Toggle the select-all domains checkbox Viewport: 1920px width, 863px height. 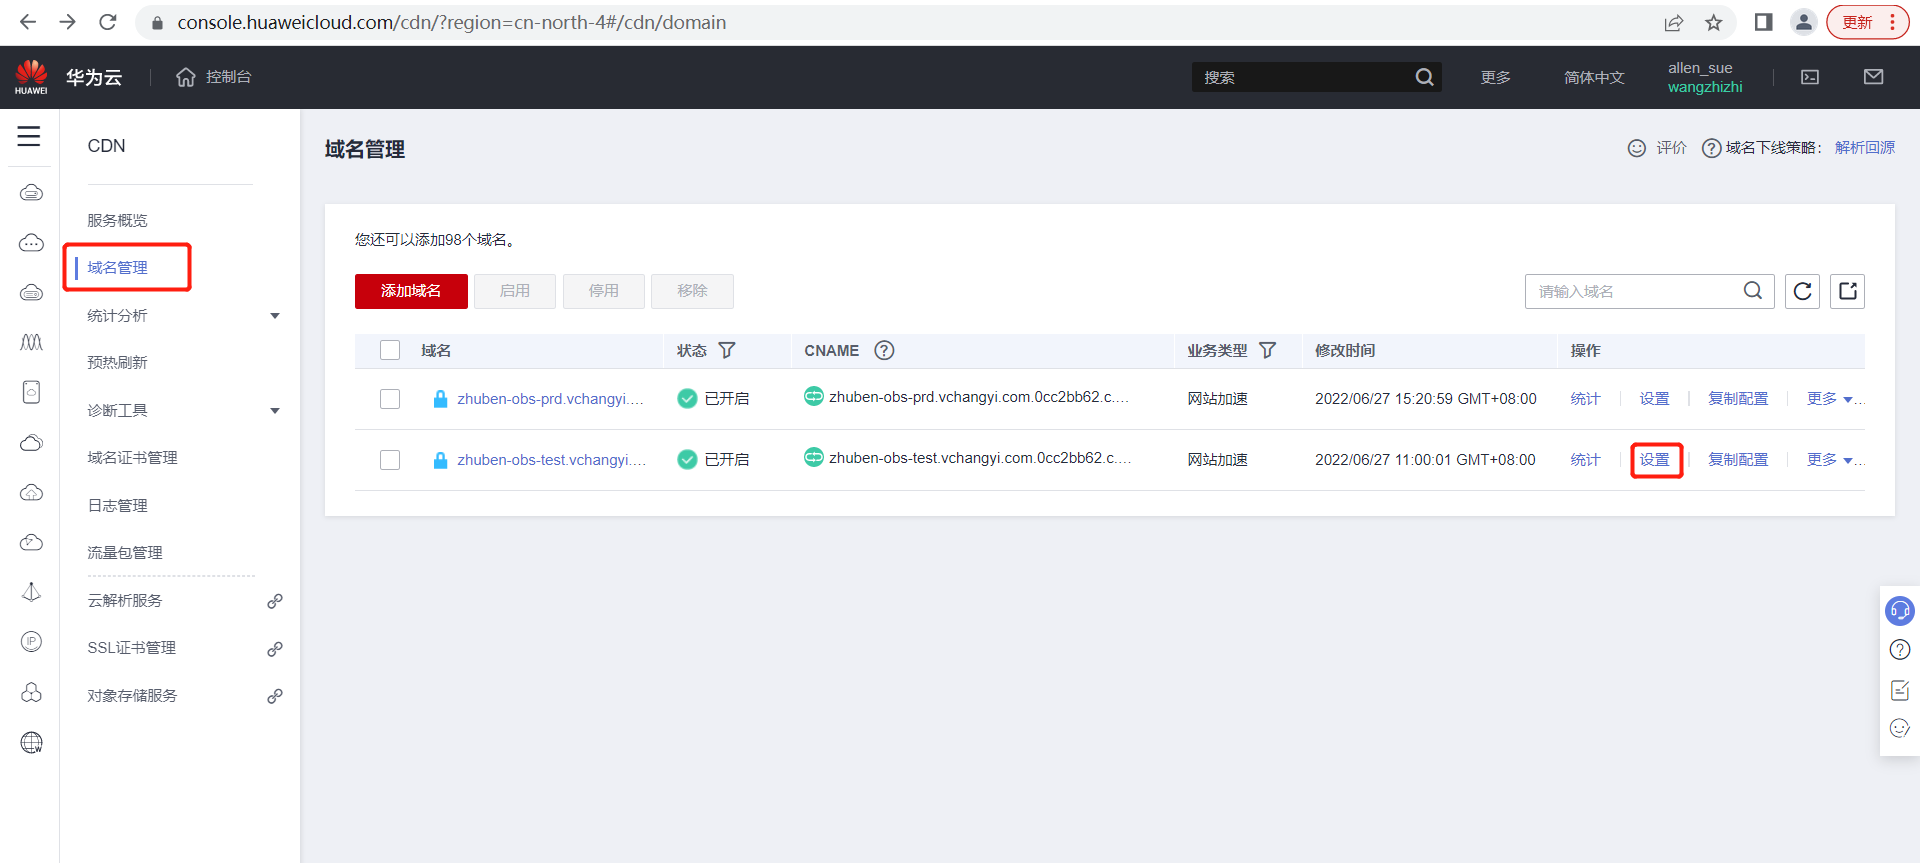[390, 350]
